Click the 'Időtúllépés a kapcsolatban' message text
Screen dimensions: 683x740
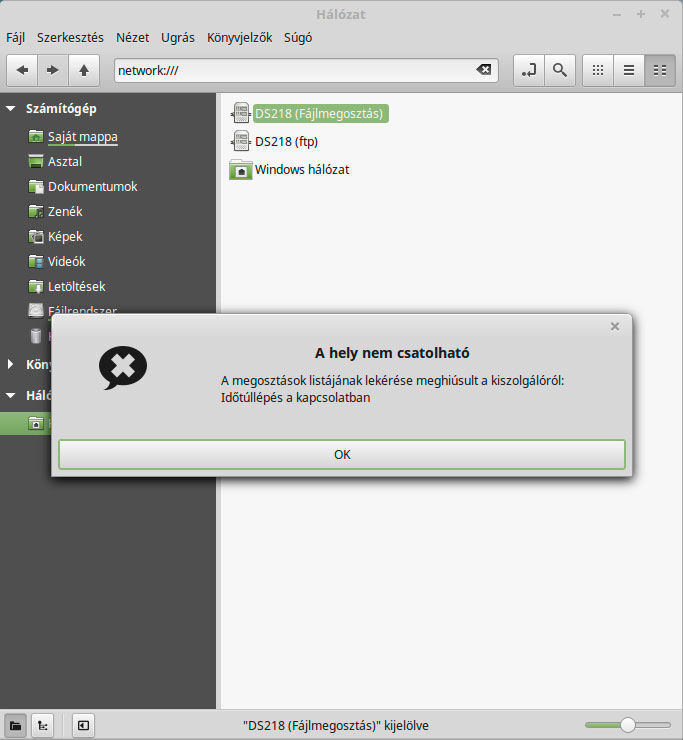tap(295, 398)
